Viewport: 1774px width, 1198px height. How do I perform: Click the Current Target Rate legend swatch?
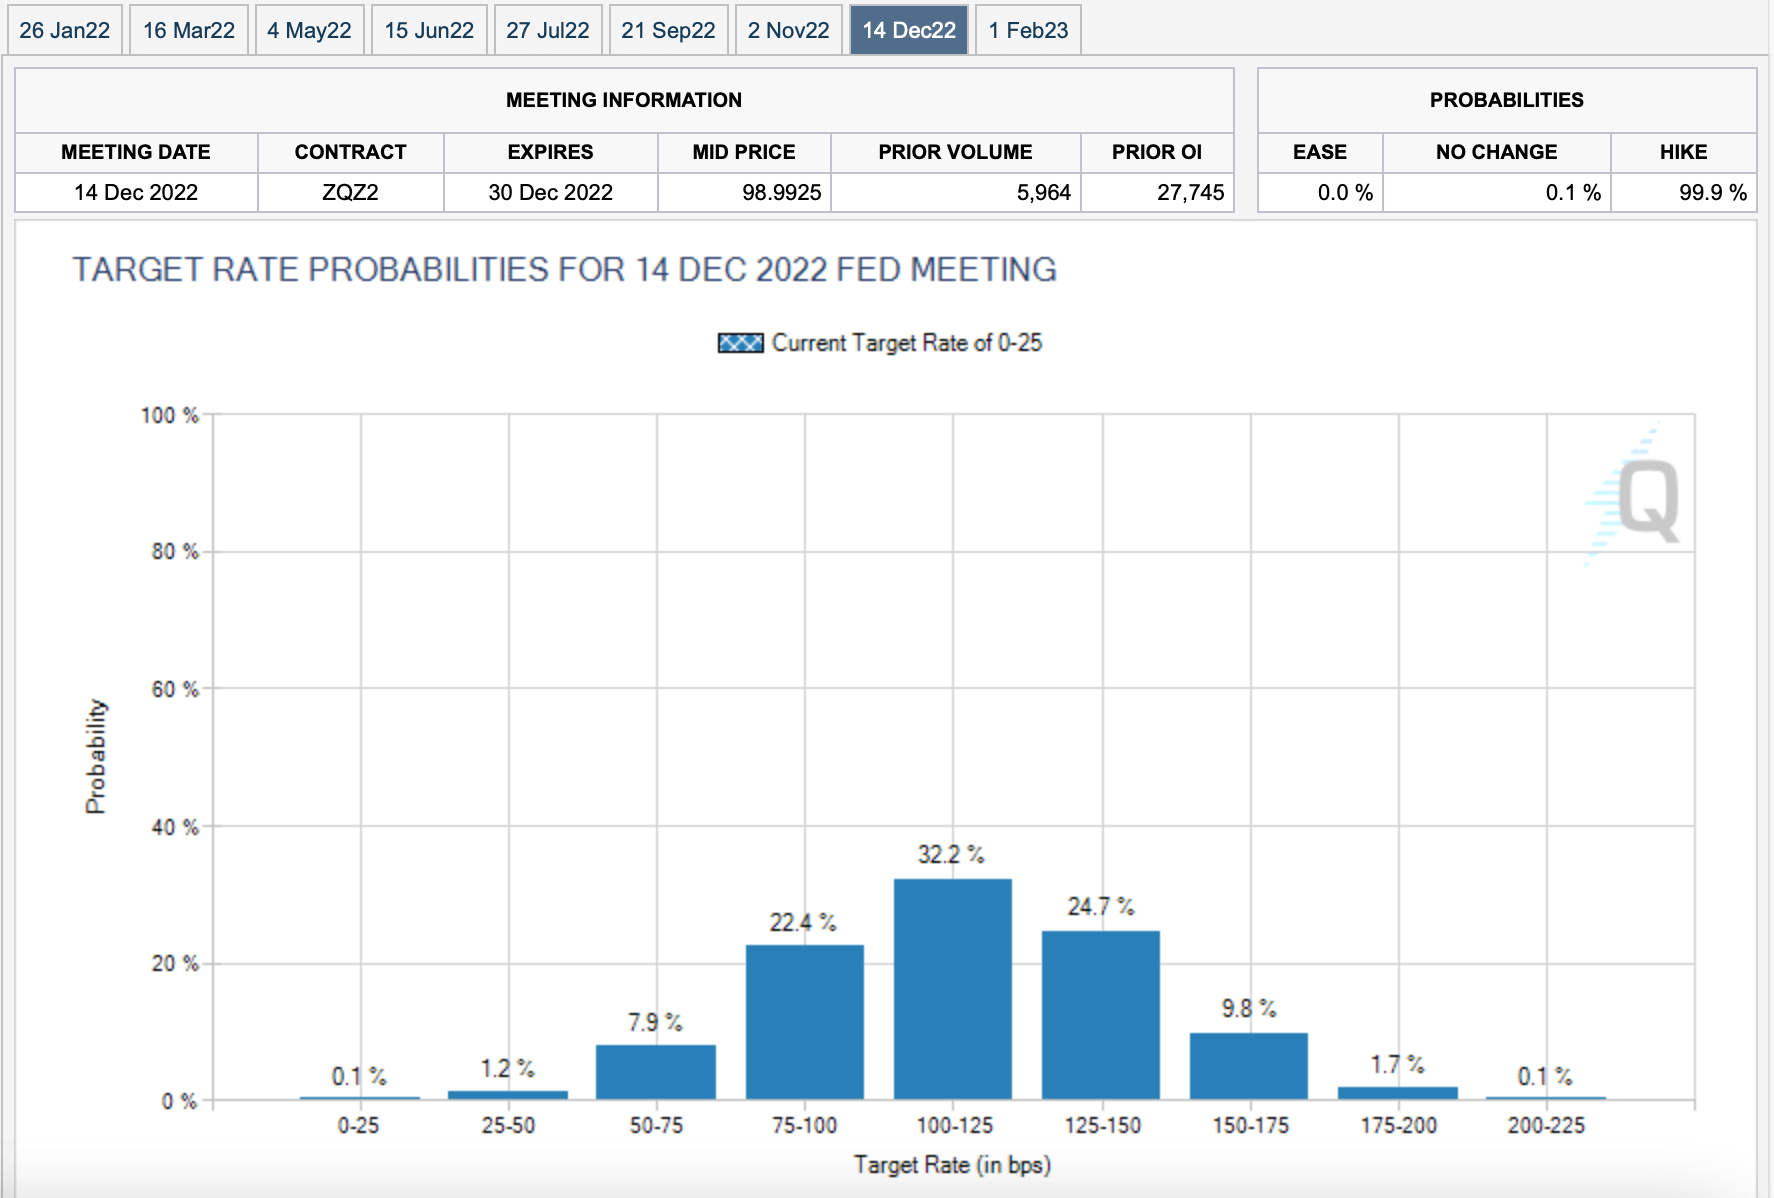(740, 343)
